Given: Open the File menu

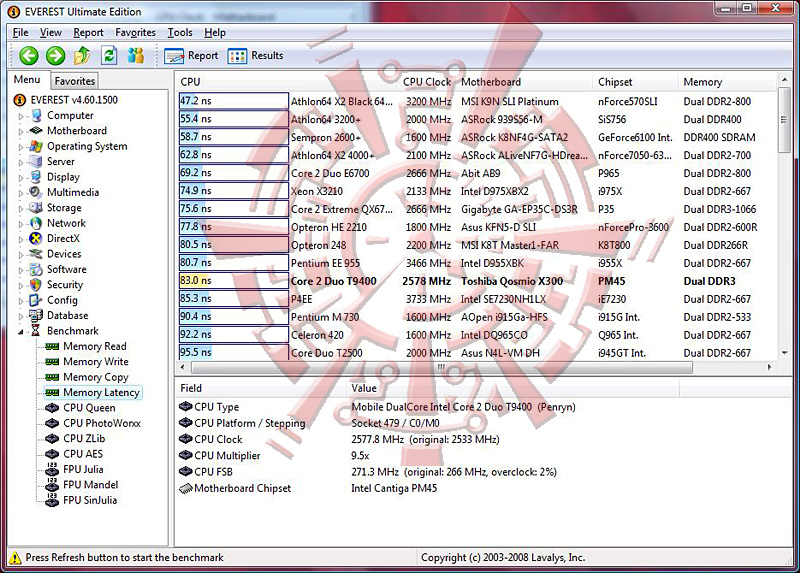Looking at the screenshot, I should [20, 33].
